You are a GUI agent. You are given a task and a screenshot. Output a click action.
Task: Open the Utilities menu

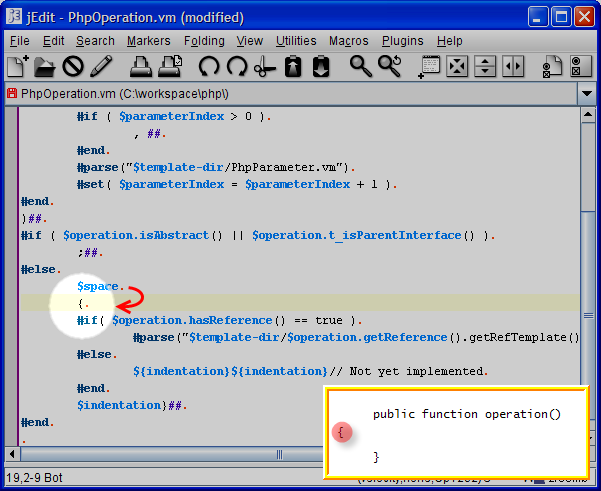[x=296, y=41]
